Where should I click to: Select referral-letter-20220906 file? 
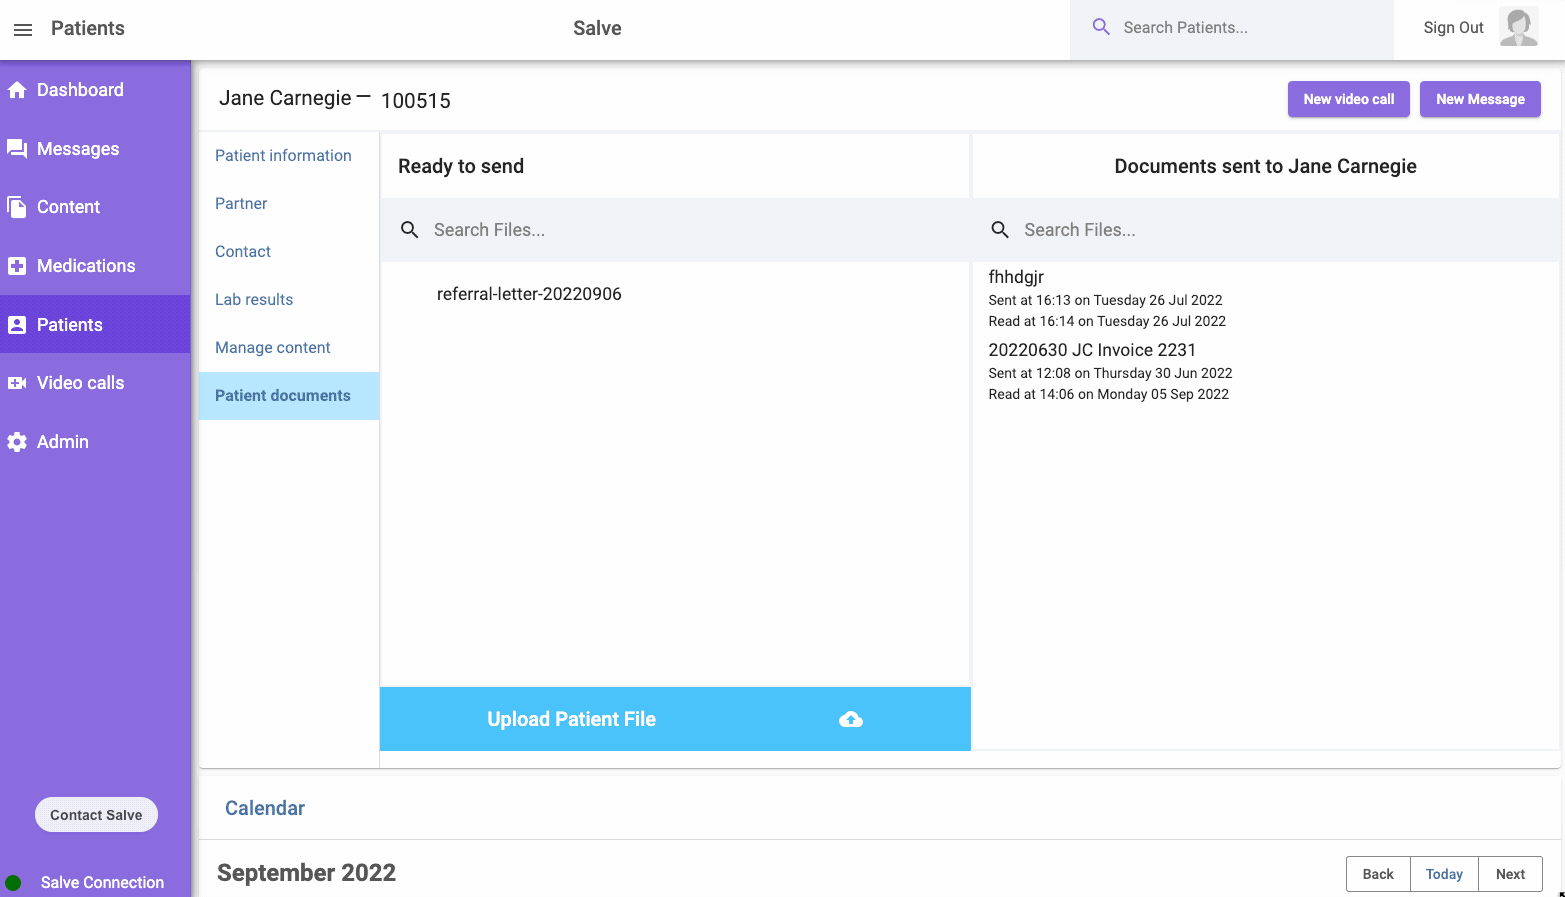click(x=529, y=294)
